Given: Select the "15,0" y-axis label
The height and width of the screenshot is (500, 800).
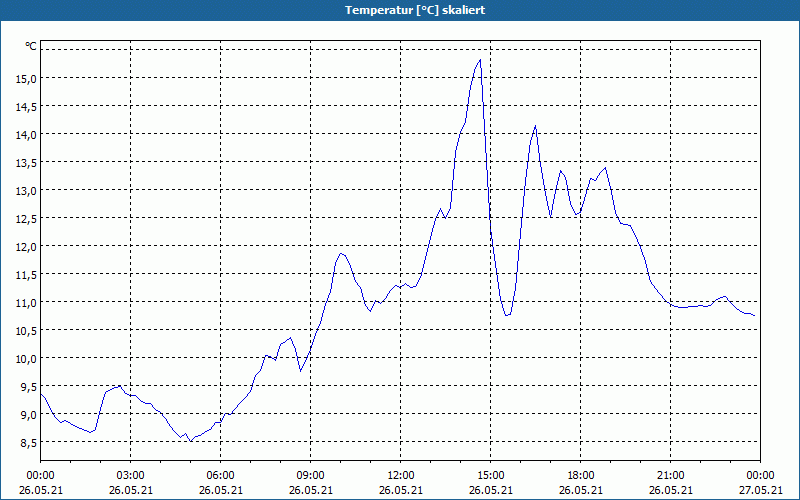Looking at the screenshot, I should [x=28, y=79].
